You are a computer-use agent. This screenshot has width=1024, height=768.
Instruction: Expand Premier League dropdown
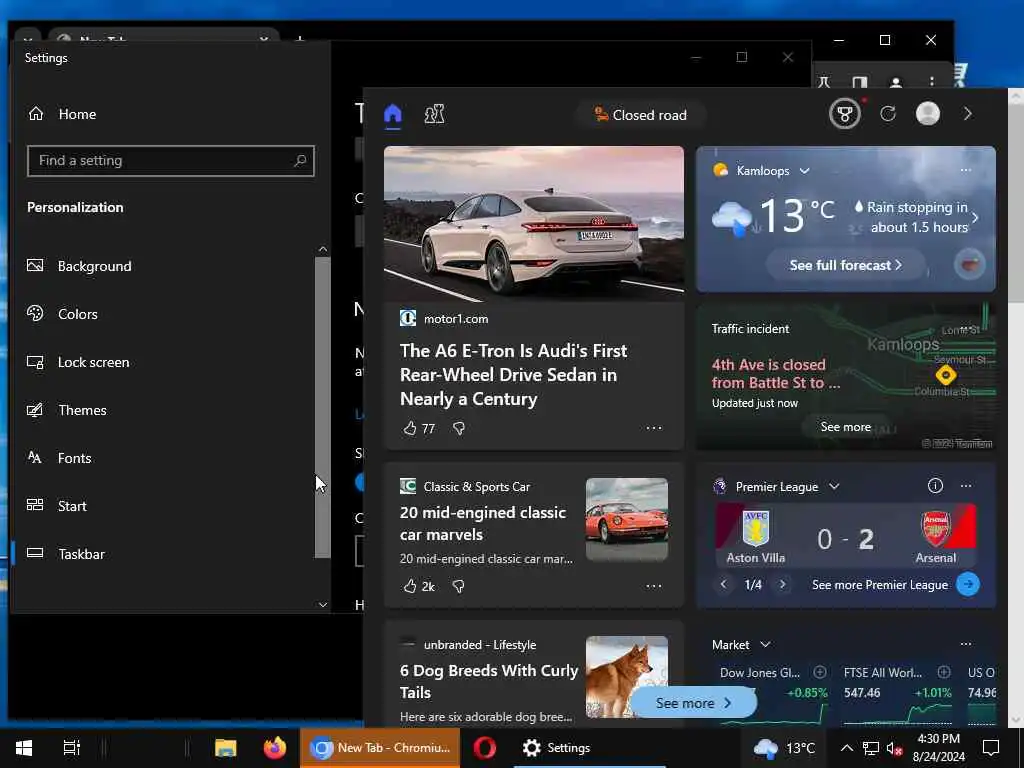point(834,487)
